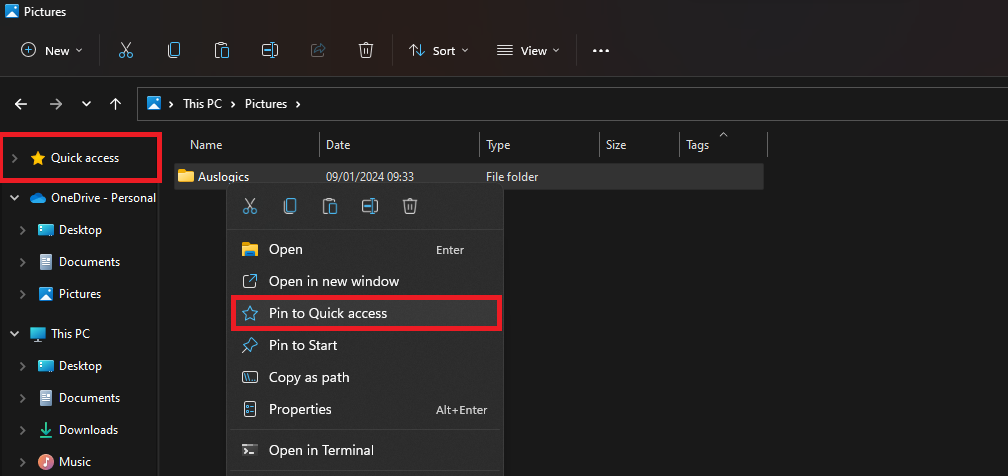Click the Up arrow navigation button

(116, 104)
